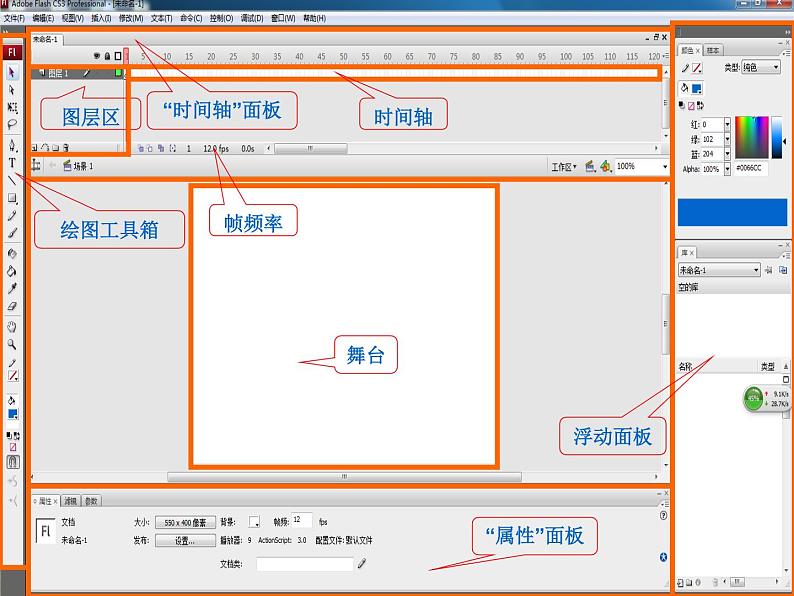This screenshot has width=794, height=596.
Task: Click edit scene icon
Action: point(590,166)
